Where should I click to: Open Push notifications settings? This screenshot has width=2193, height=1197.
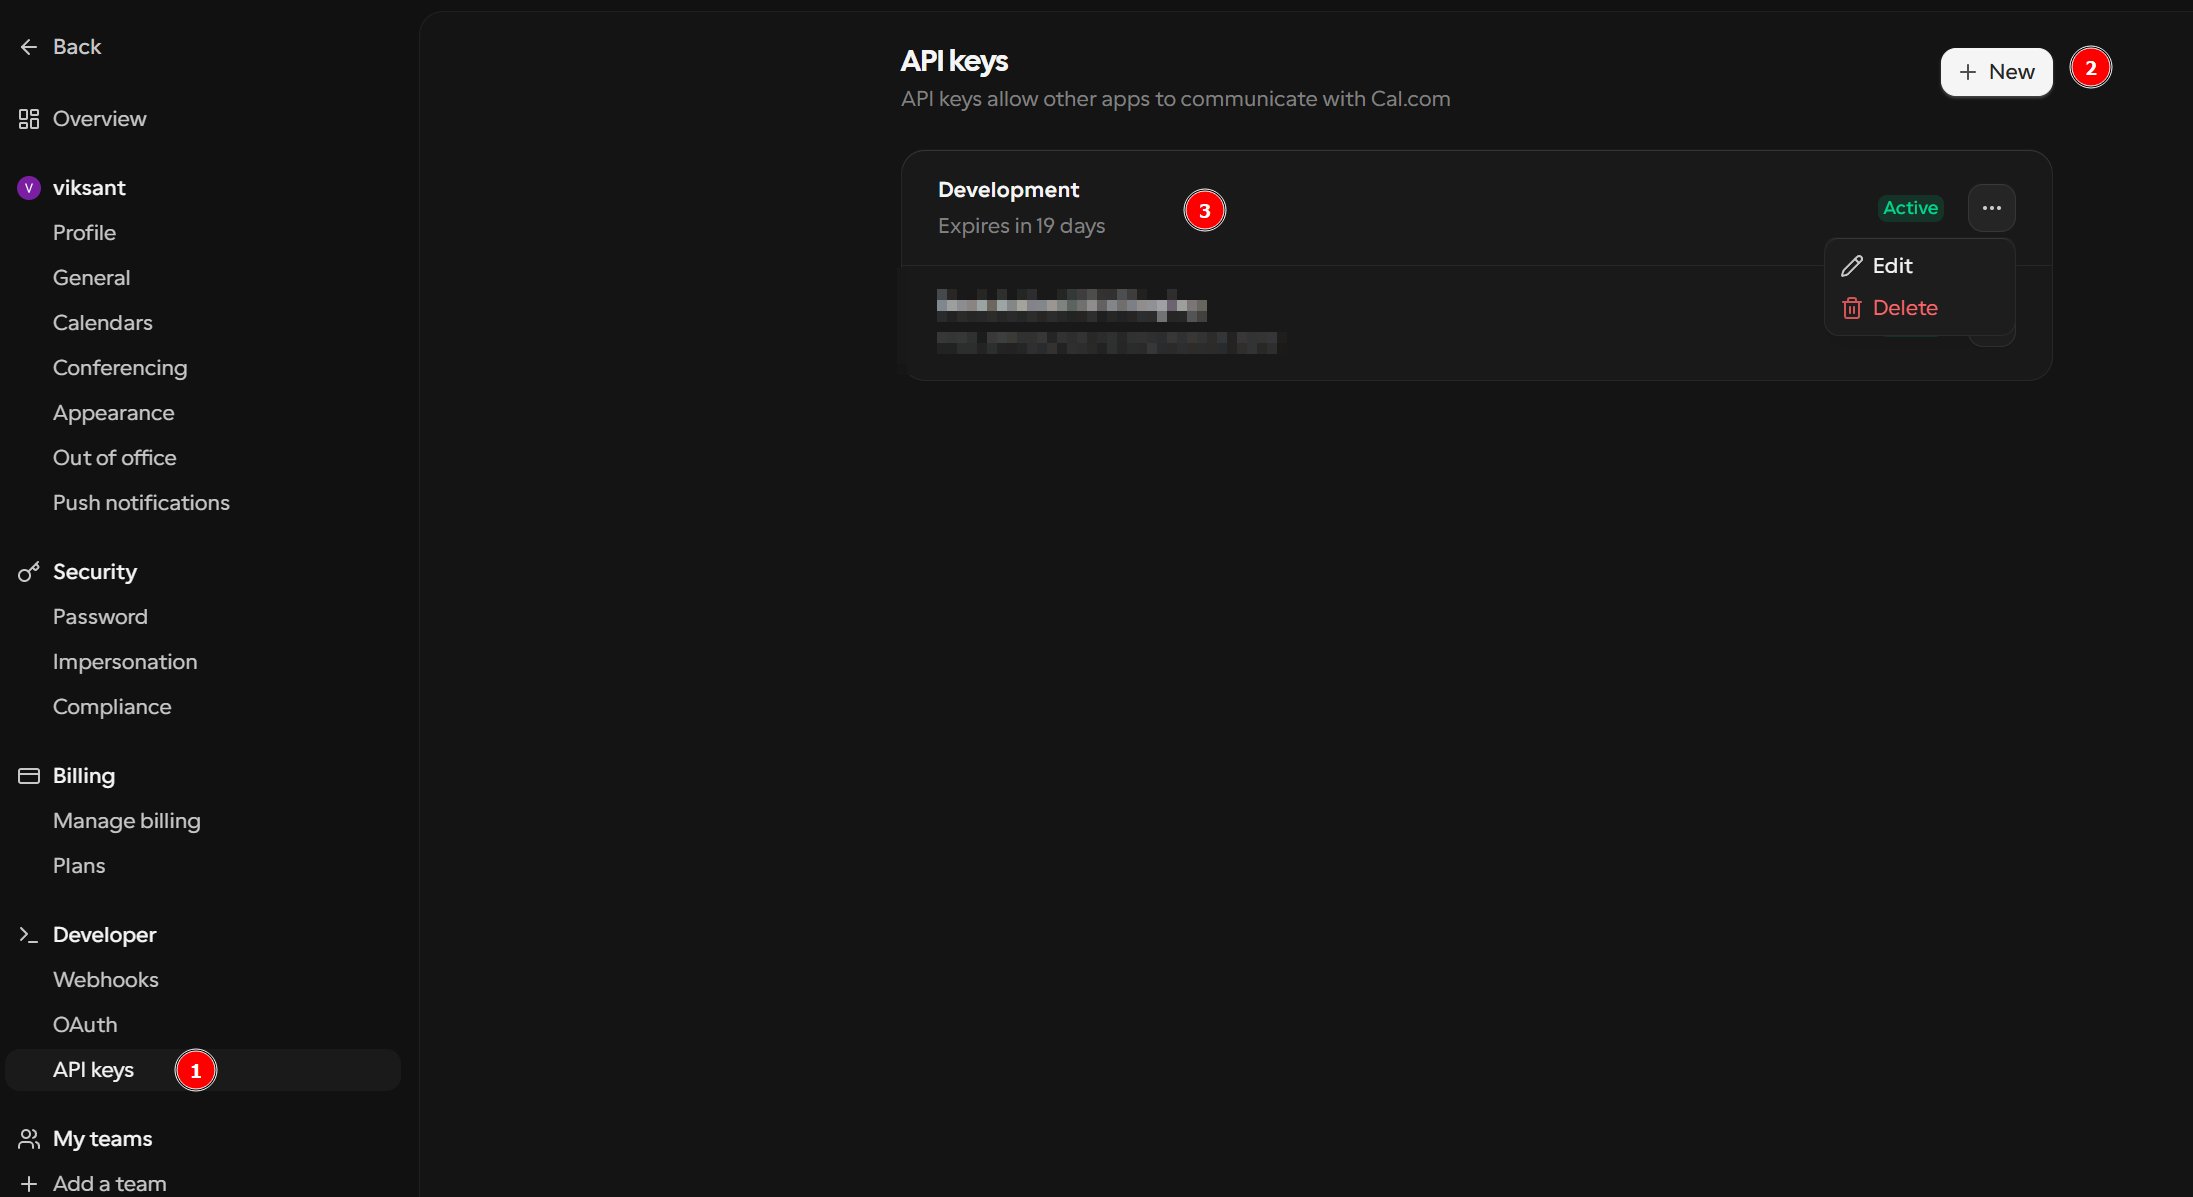tap(141, 503)
